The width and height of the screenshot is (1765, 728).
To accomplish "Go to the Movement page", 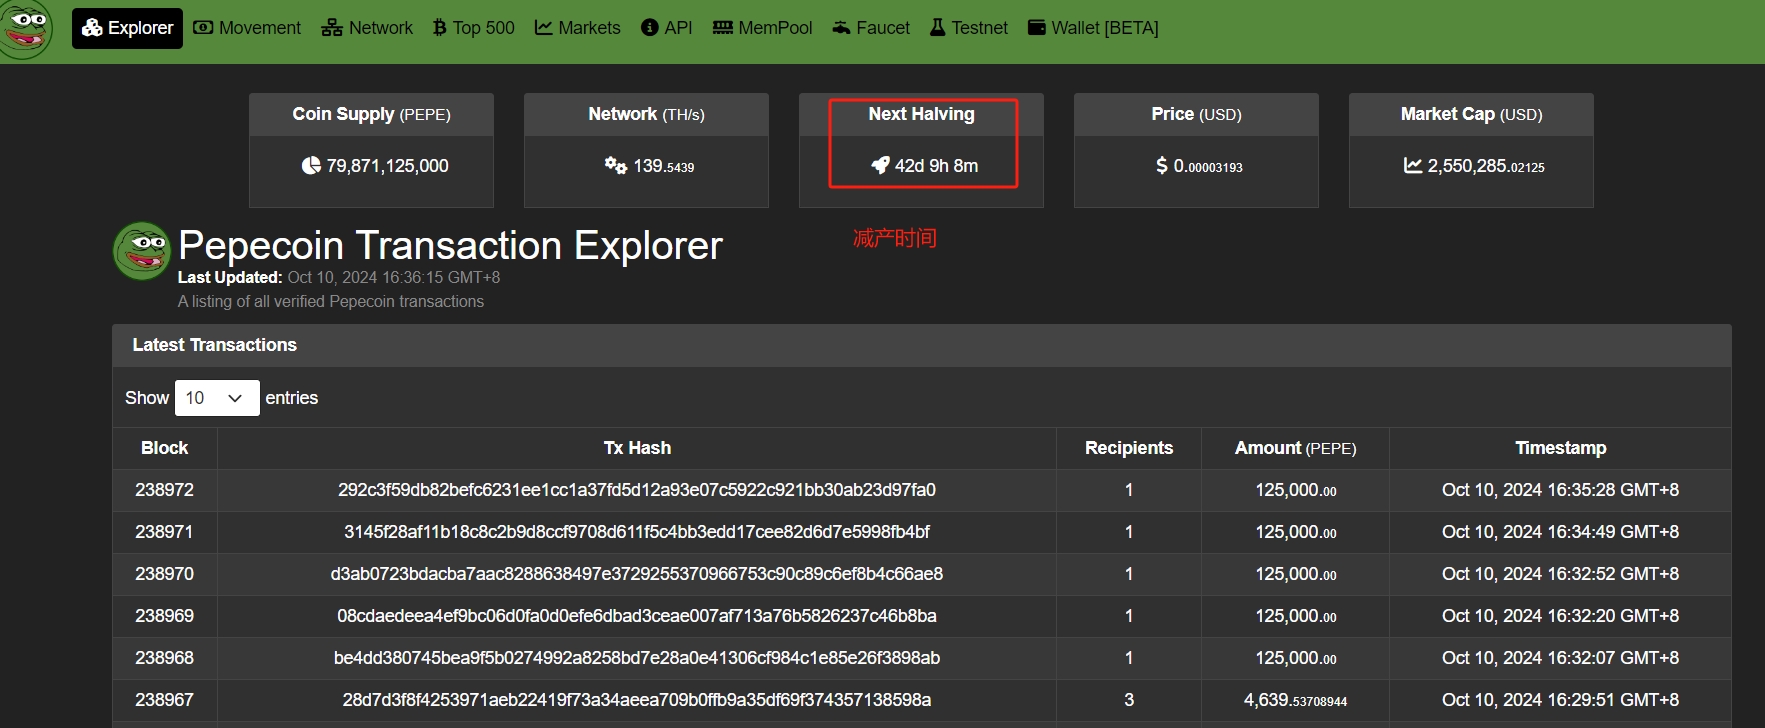I will 247,28.
